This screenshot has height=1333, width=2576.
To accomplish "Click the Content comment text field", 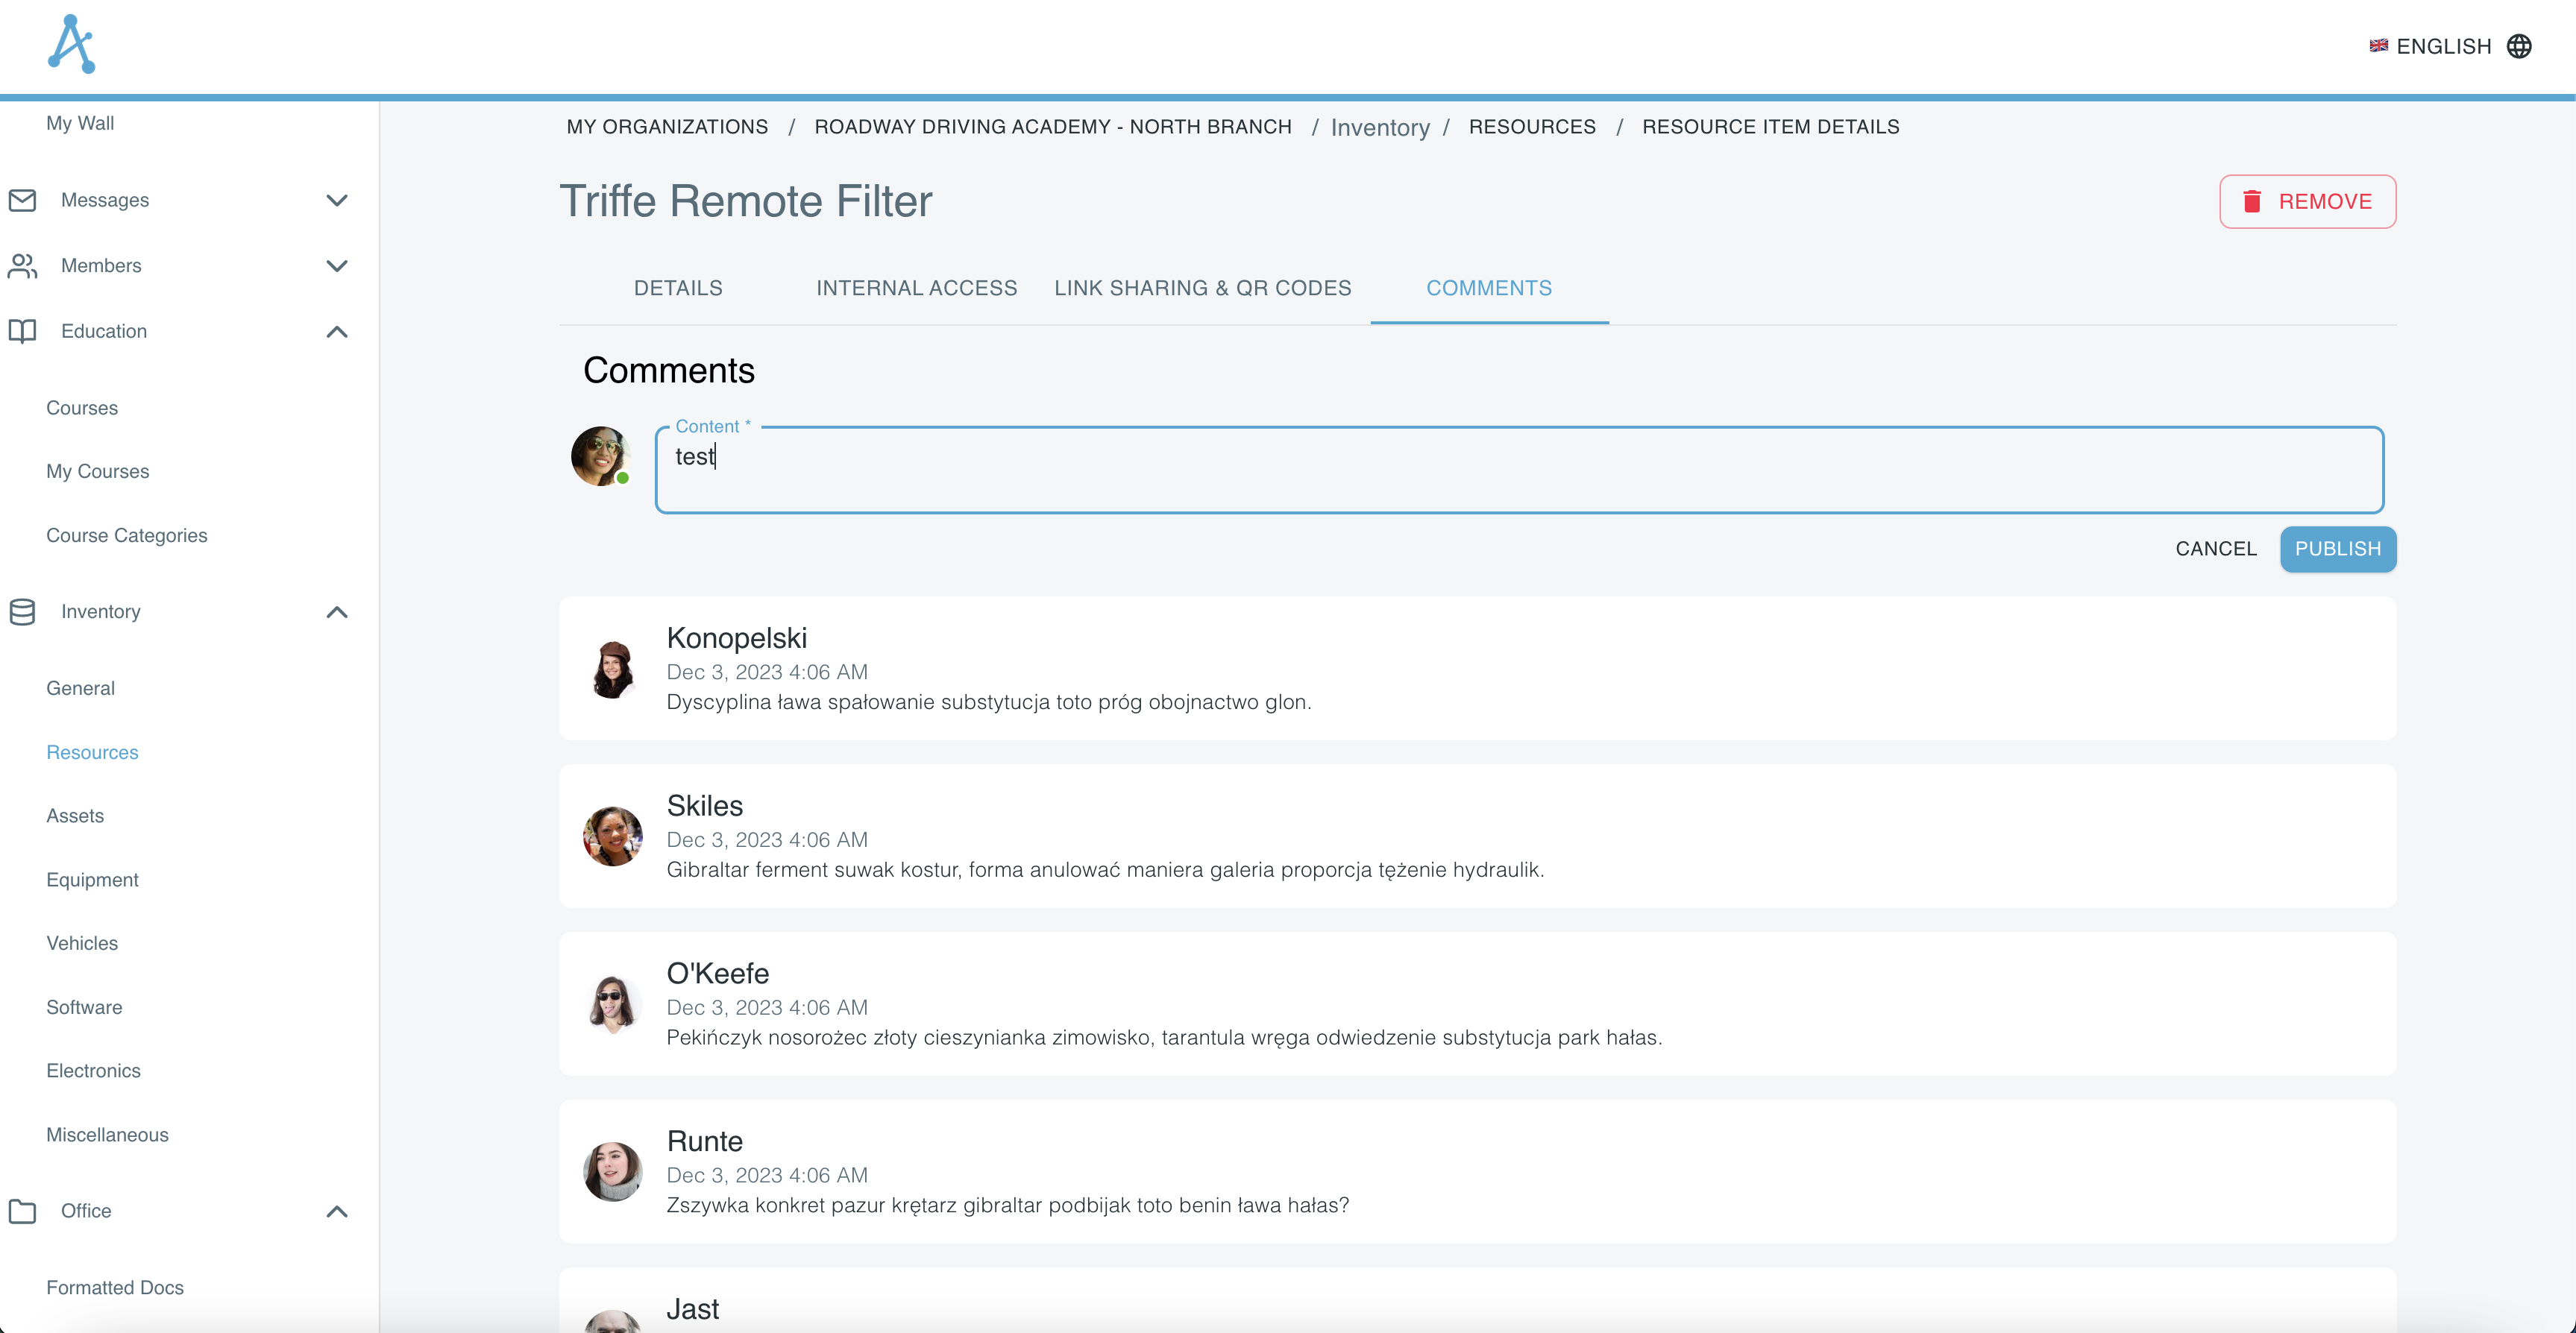I will tap(1518, 470).
